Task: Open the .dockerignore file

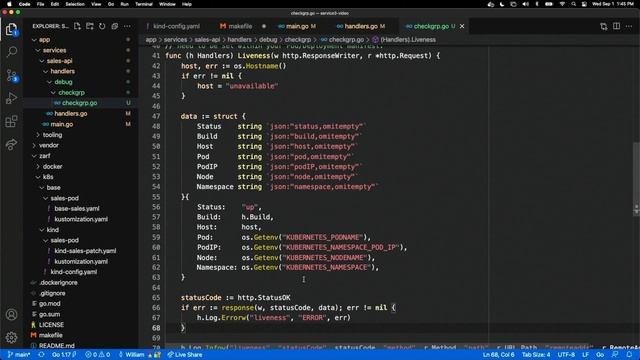Action: click(58, 282)
